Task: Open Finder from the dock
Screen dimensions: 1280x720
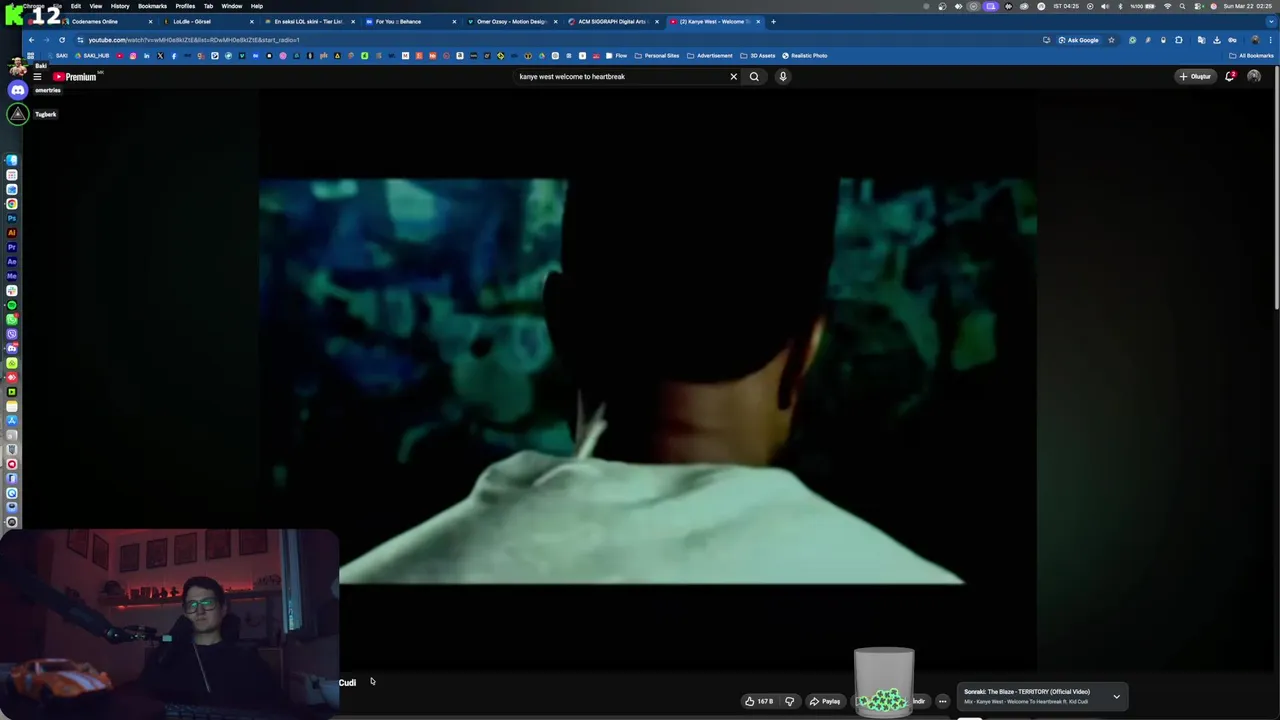Action: [x=12, y=160]
